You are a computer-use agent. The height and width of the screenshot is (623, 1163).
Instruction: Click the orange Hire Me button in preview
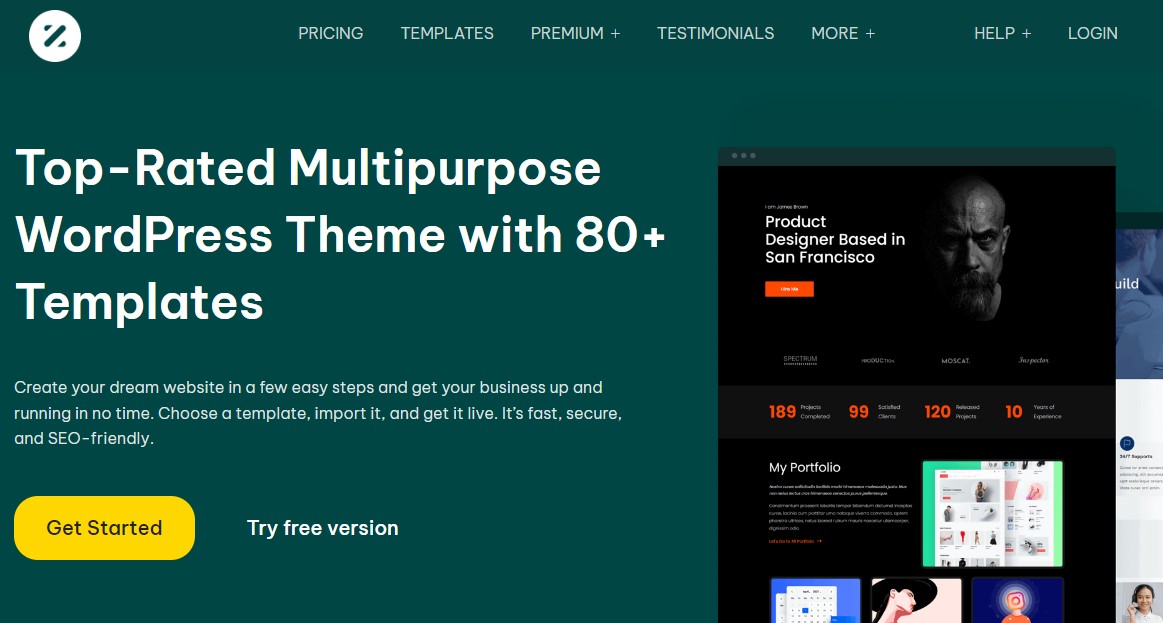click(789, 289)
